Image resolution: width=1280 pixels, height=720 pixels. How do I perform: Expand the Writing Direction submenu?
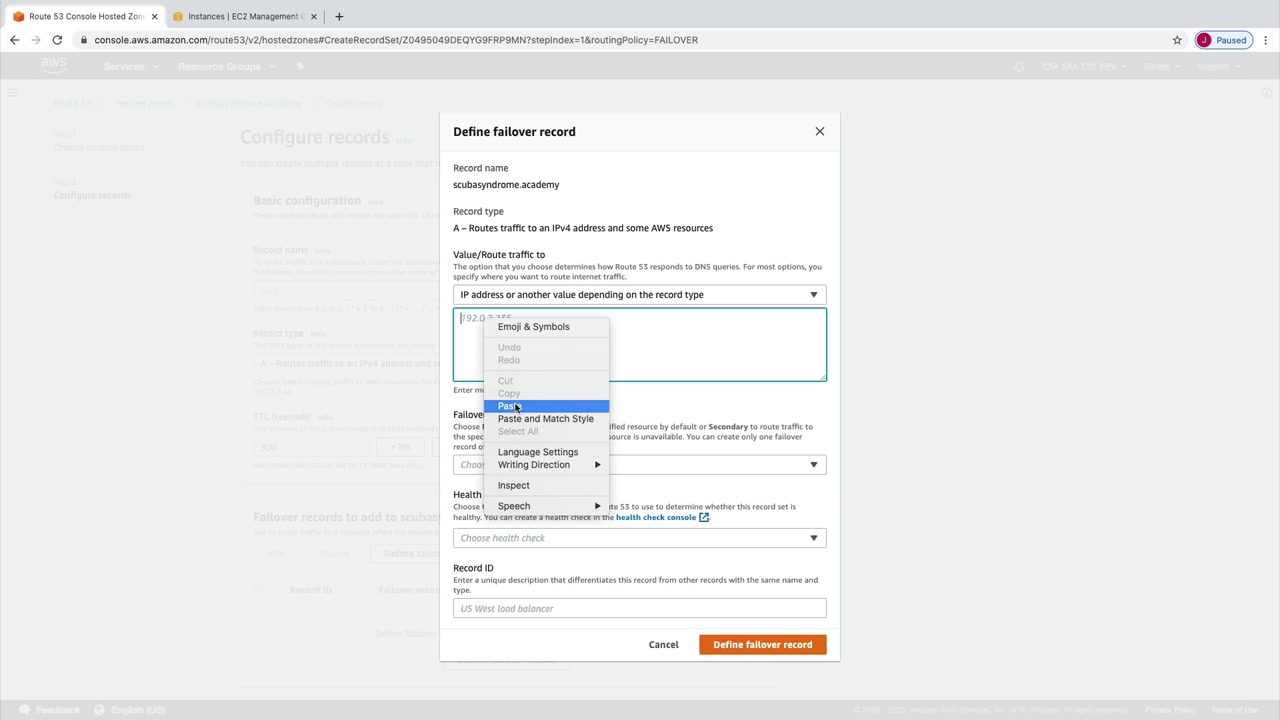(546, 465)
